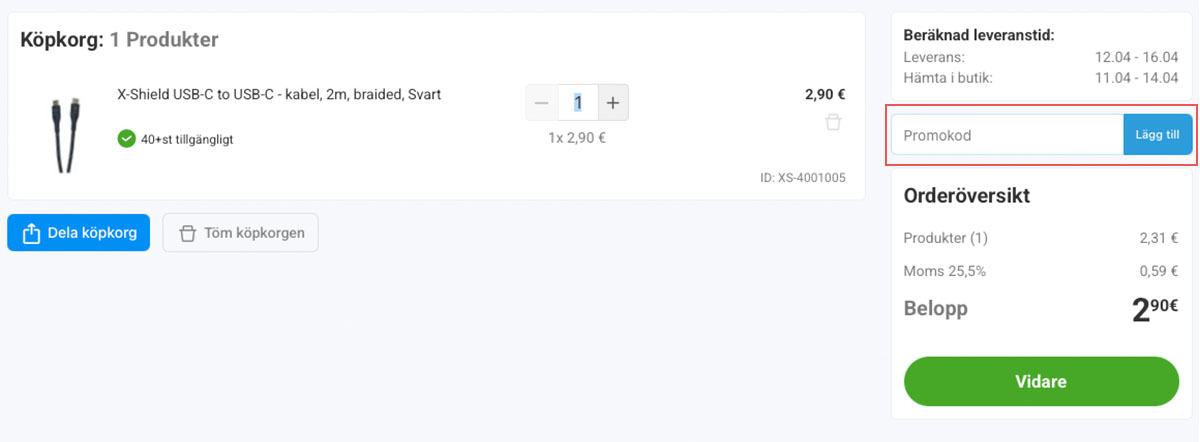Viewport: 1200px width, 442px height.
Task: Click the Köpkorg: 1 Produkter heading
Action: coord(119,40)
